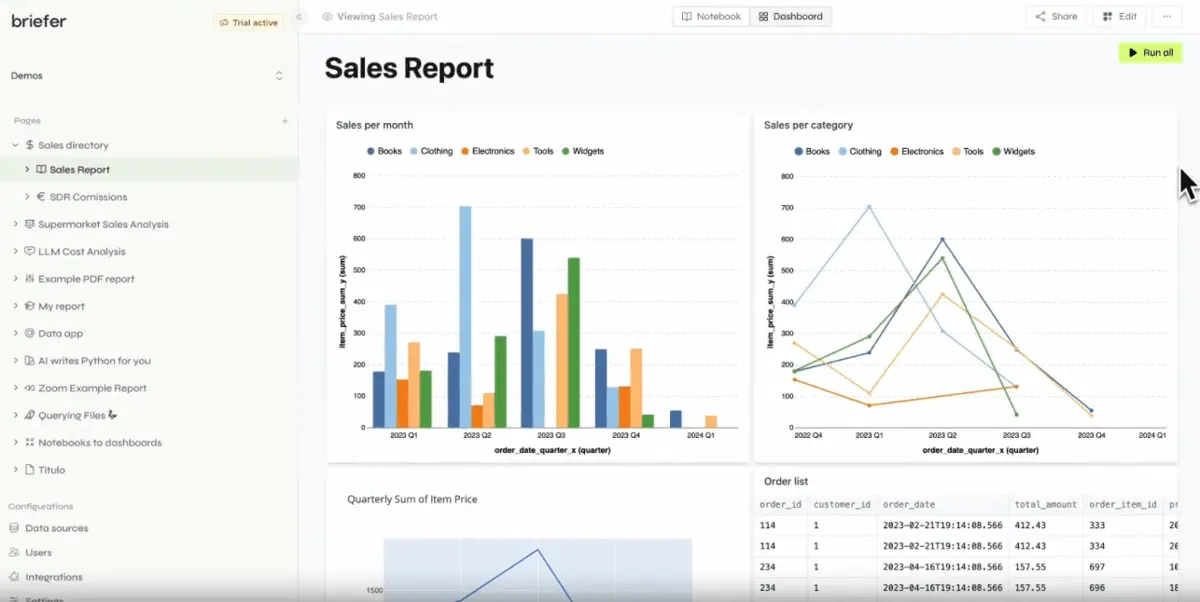Click the chart icon beside Example PDF report
The height and width of the screenshot is (602, 1200).
pyautogui.click(x=30, y=279)
